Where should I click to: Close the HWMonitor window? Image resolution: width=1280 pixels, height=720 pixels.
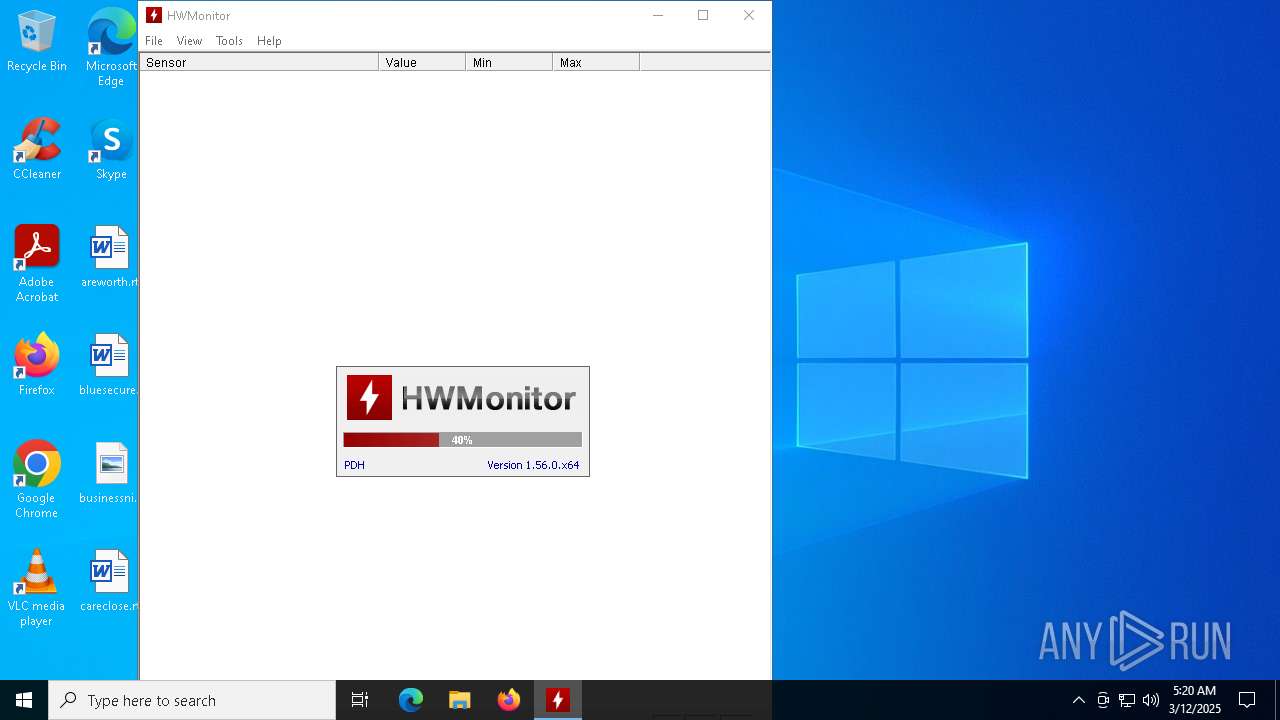point(749,15)
